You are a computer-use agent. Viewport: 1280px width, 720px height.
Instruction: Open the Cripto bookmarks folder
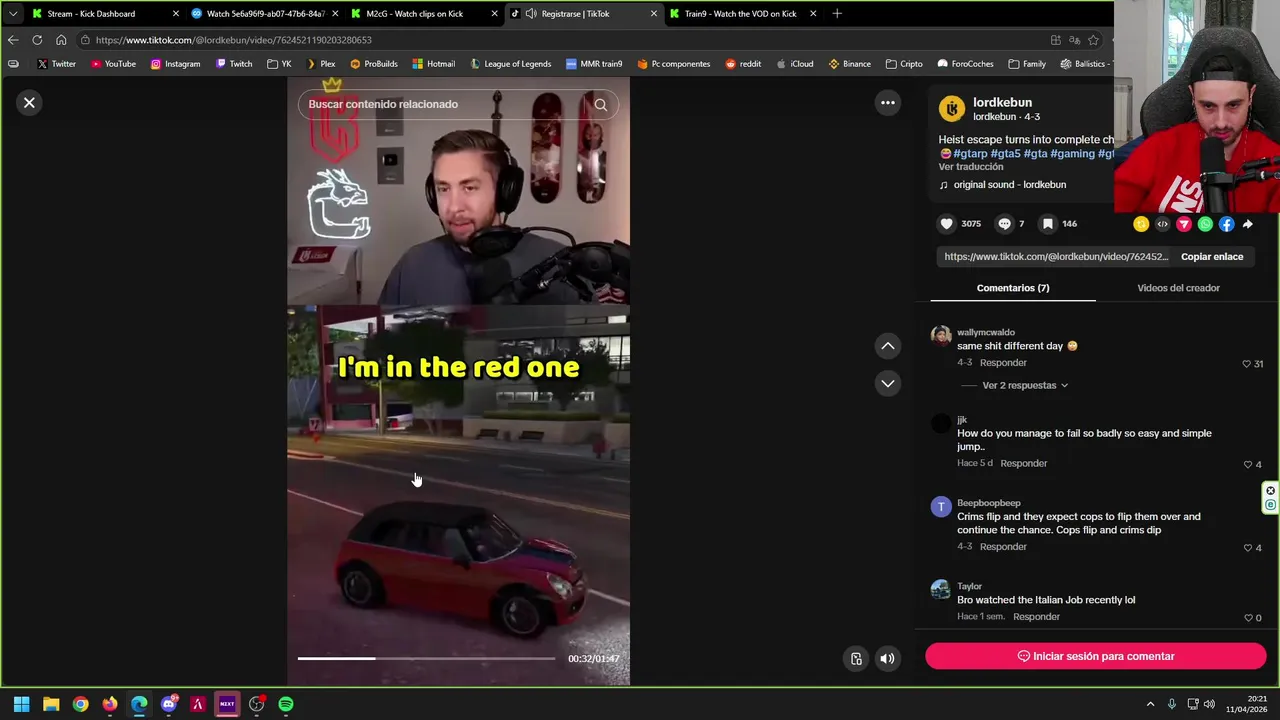904,64
